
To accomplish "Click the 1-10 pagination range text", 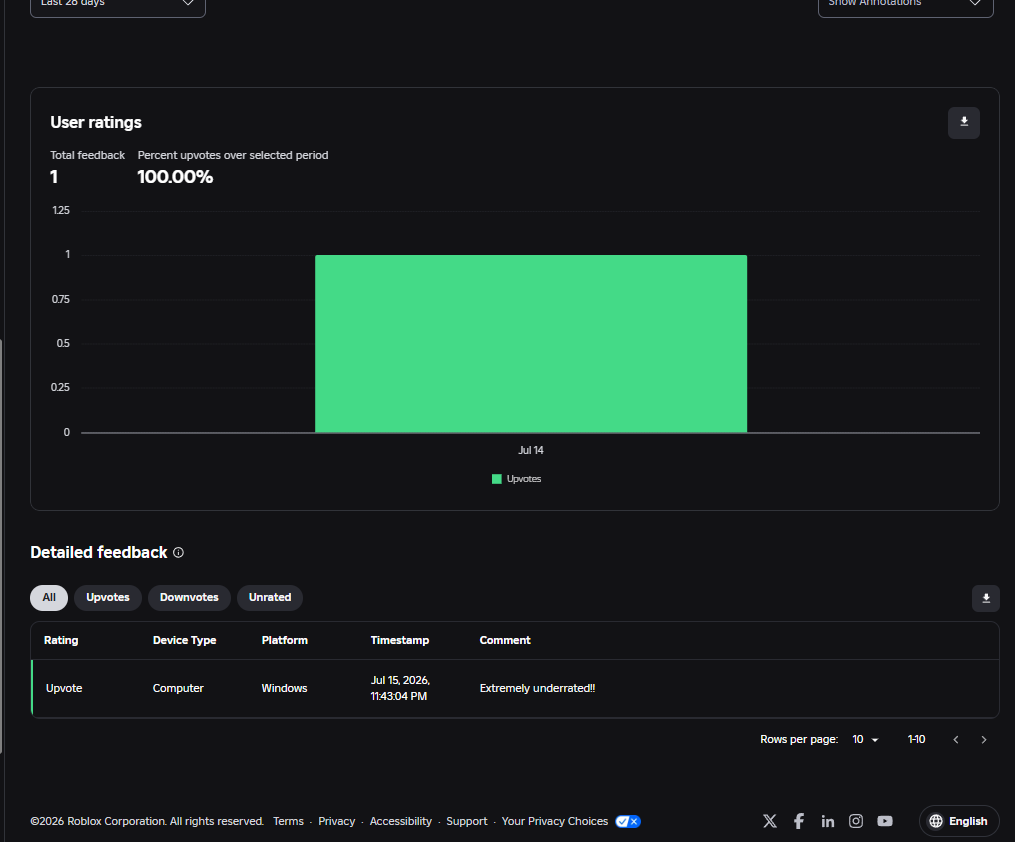I will 916,739.
